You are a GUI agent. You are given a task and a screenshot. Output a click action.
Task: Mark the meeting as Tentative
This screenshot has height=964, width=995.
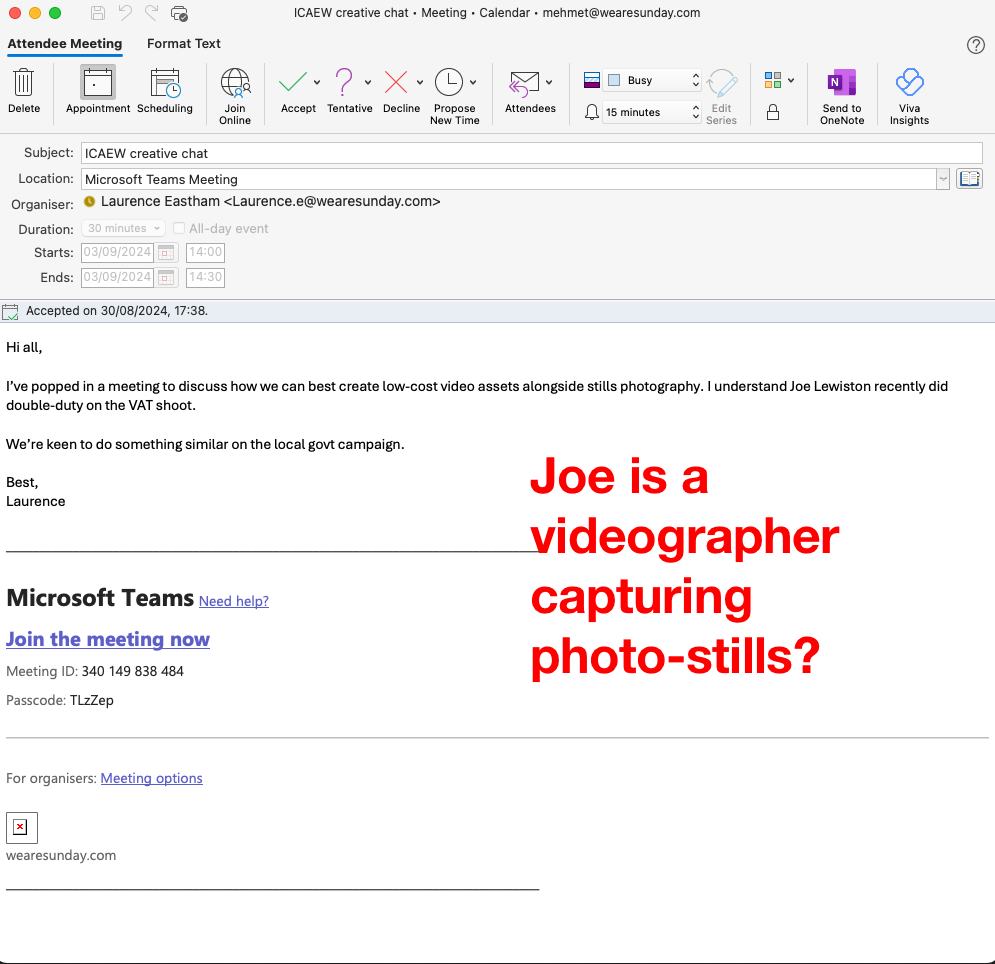tap(344, 83)
